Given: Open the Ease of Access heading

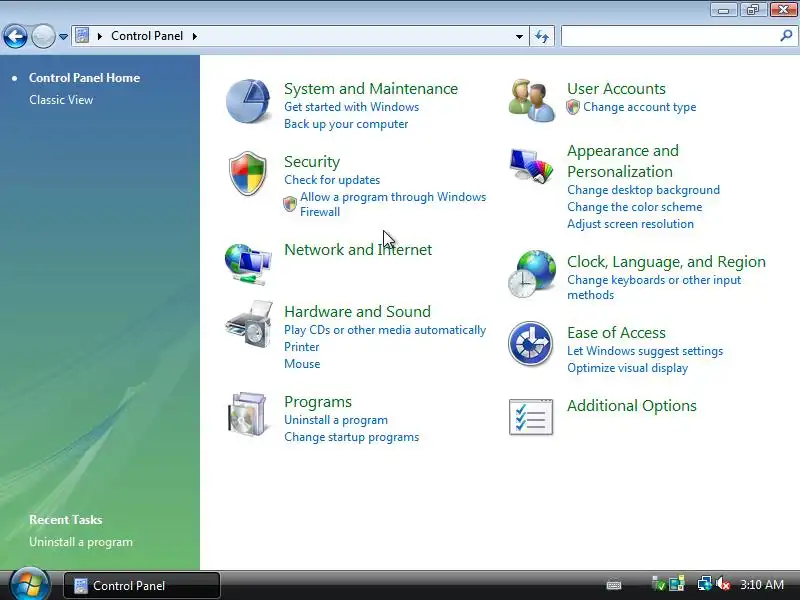Looking at the screenshot, I should [616, 333].
